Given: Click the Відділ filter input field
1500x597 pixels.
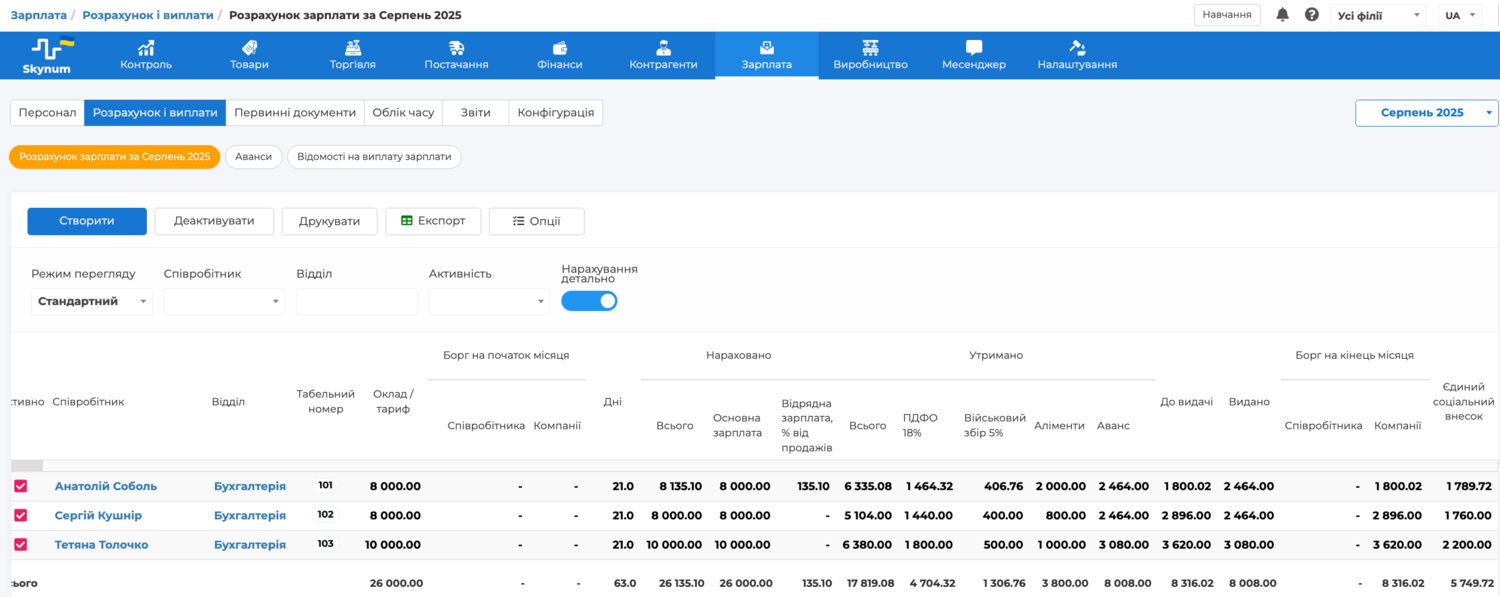Looking at the screenshot, I should click(357, 302).
